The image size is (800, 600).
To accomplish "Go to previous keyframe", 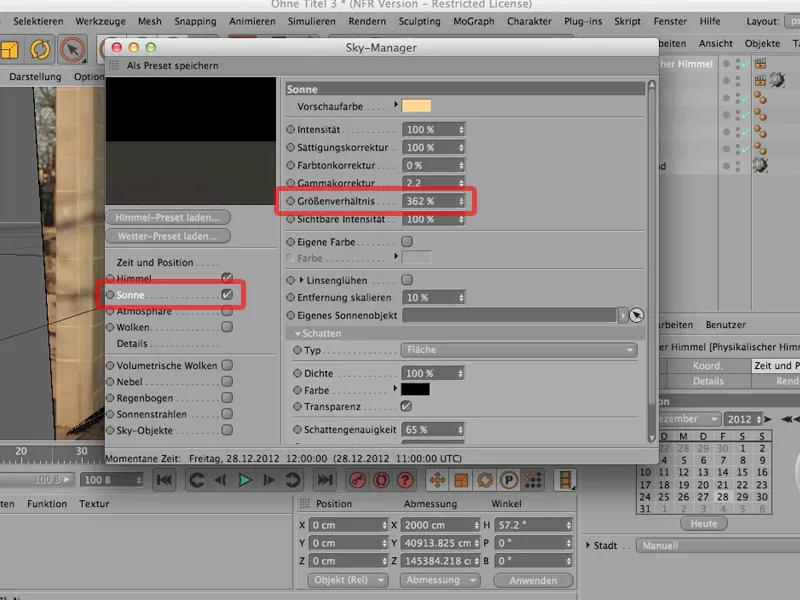I will point(196,480).
